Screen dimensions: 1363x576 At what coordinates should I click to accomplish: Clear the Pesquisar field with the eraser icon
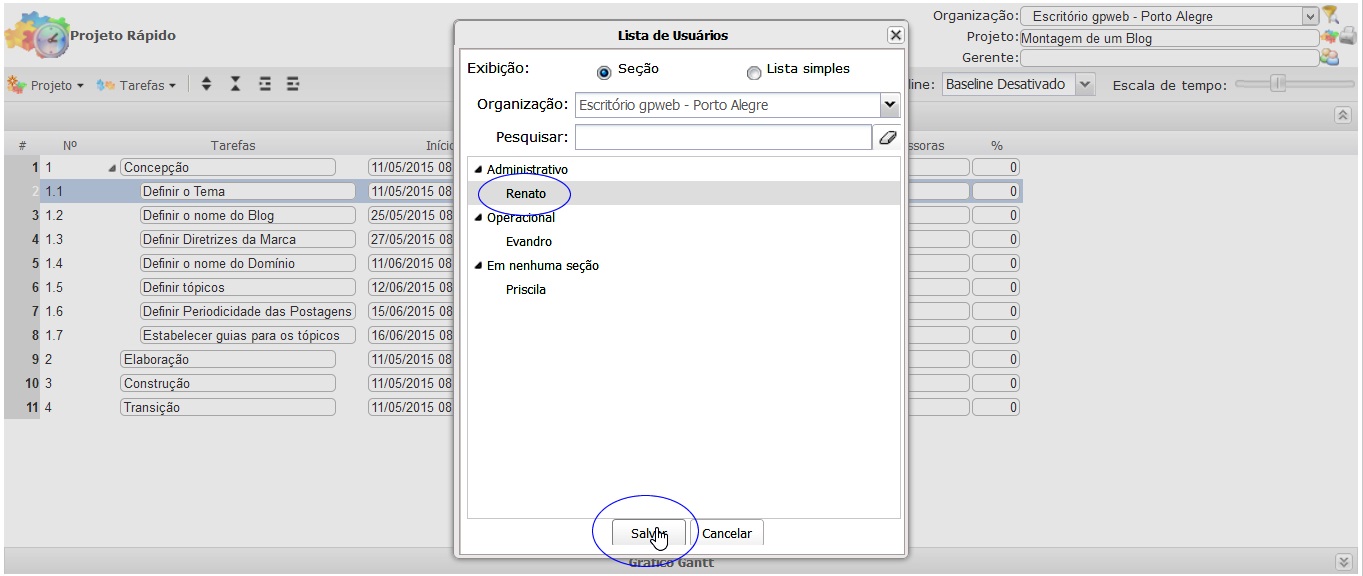tap(887, 137)
